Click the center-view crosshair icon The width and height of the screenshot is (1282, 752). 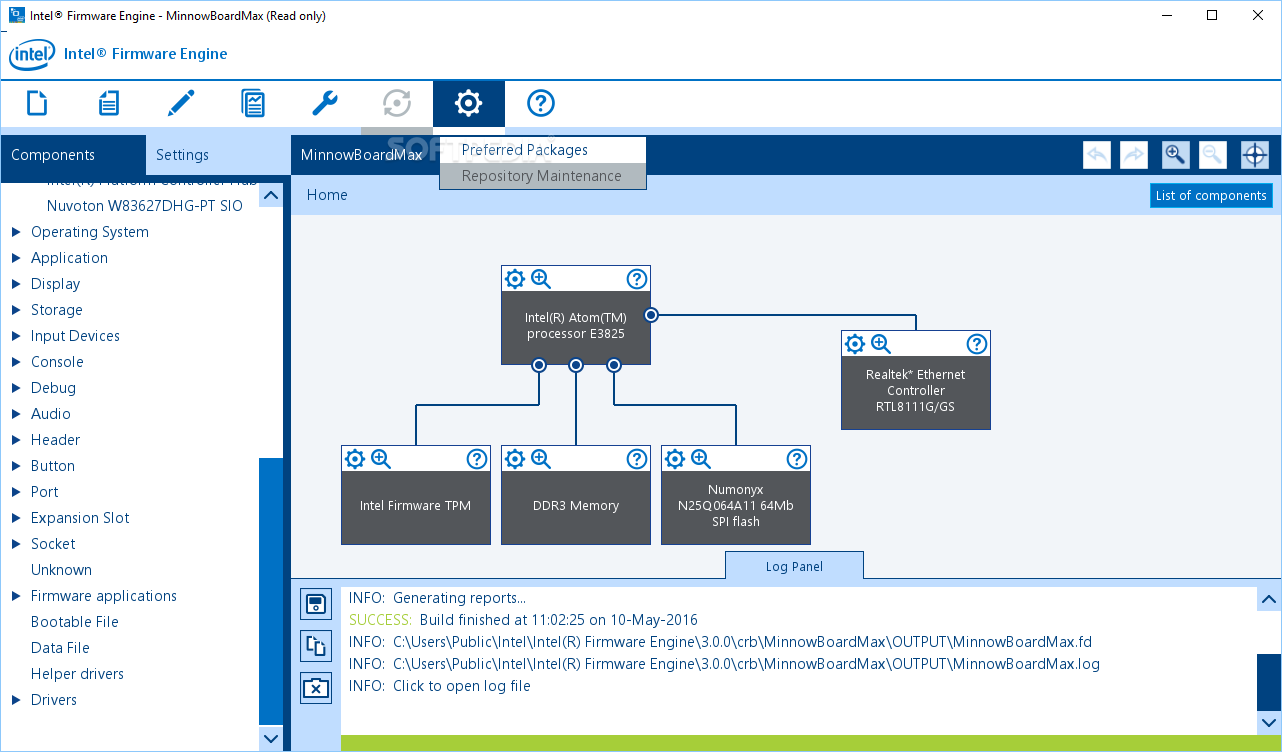(x=1255, y=155)
